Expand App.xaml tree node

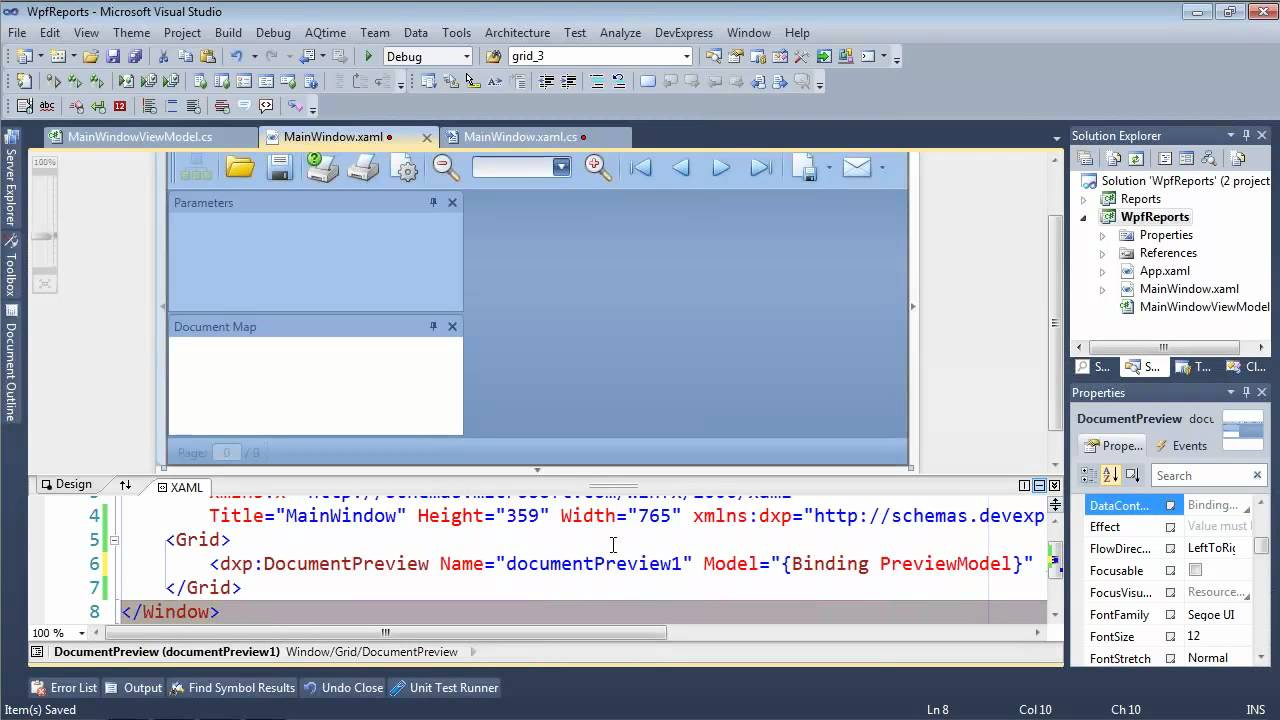1103,271
